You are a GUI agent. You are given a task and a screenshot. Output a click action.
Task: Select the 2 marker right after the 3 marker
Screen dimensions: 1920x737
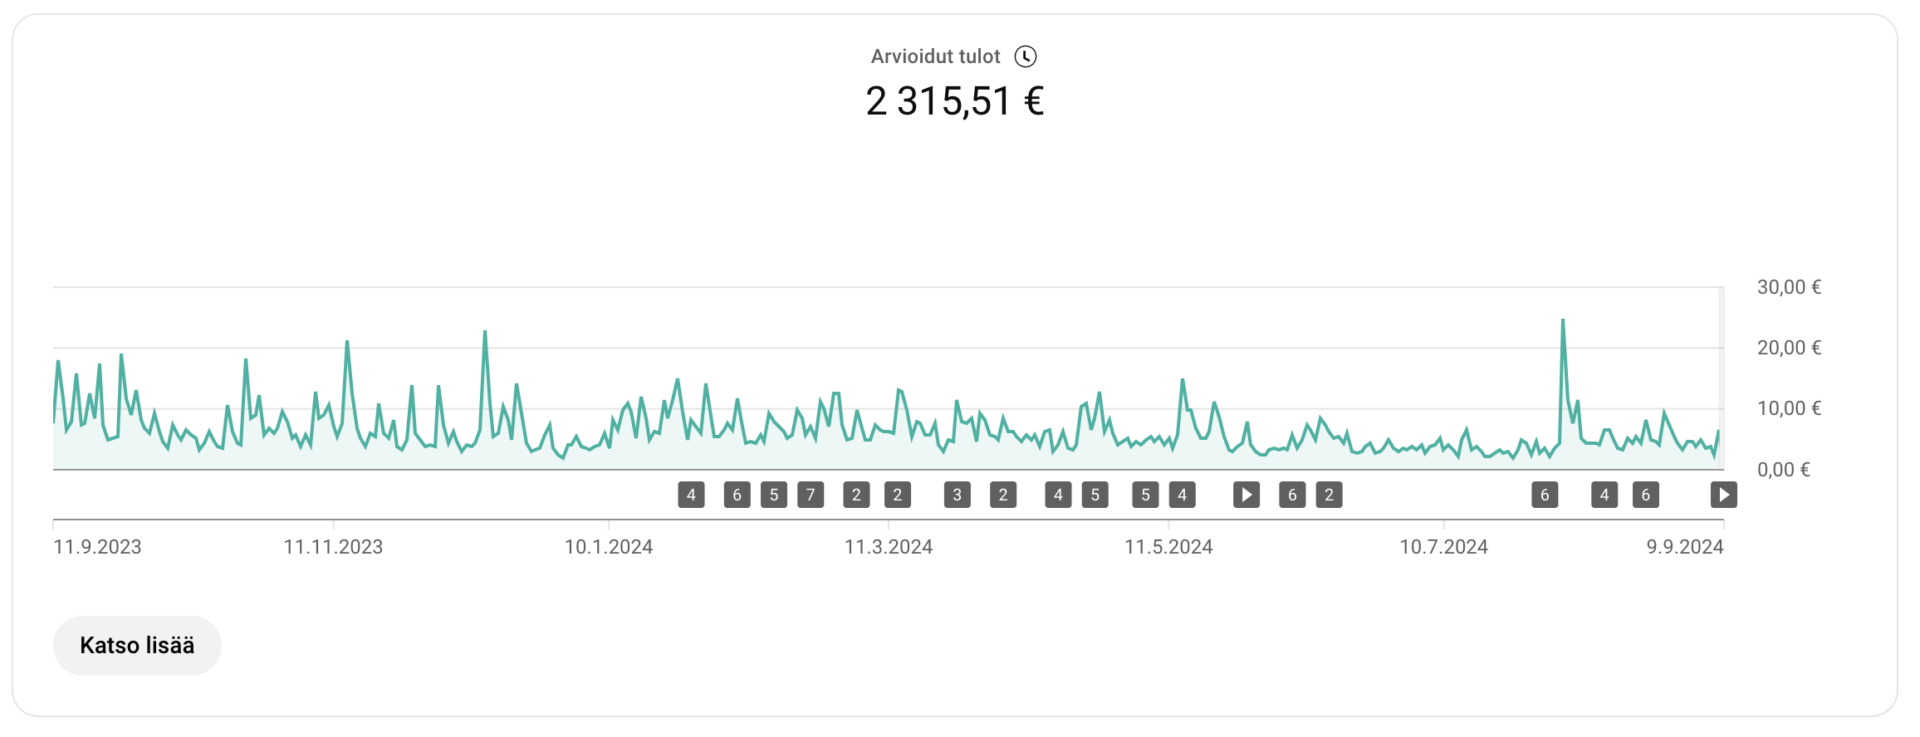click(1003, 495)
